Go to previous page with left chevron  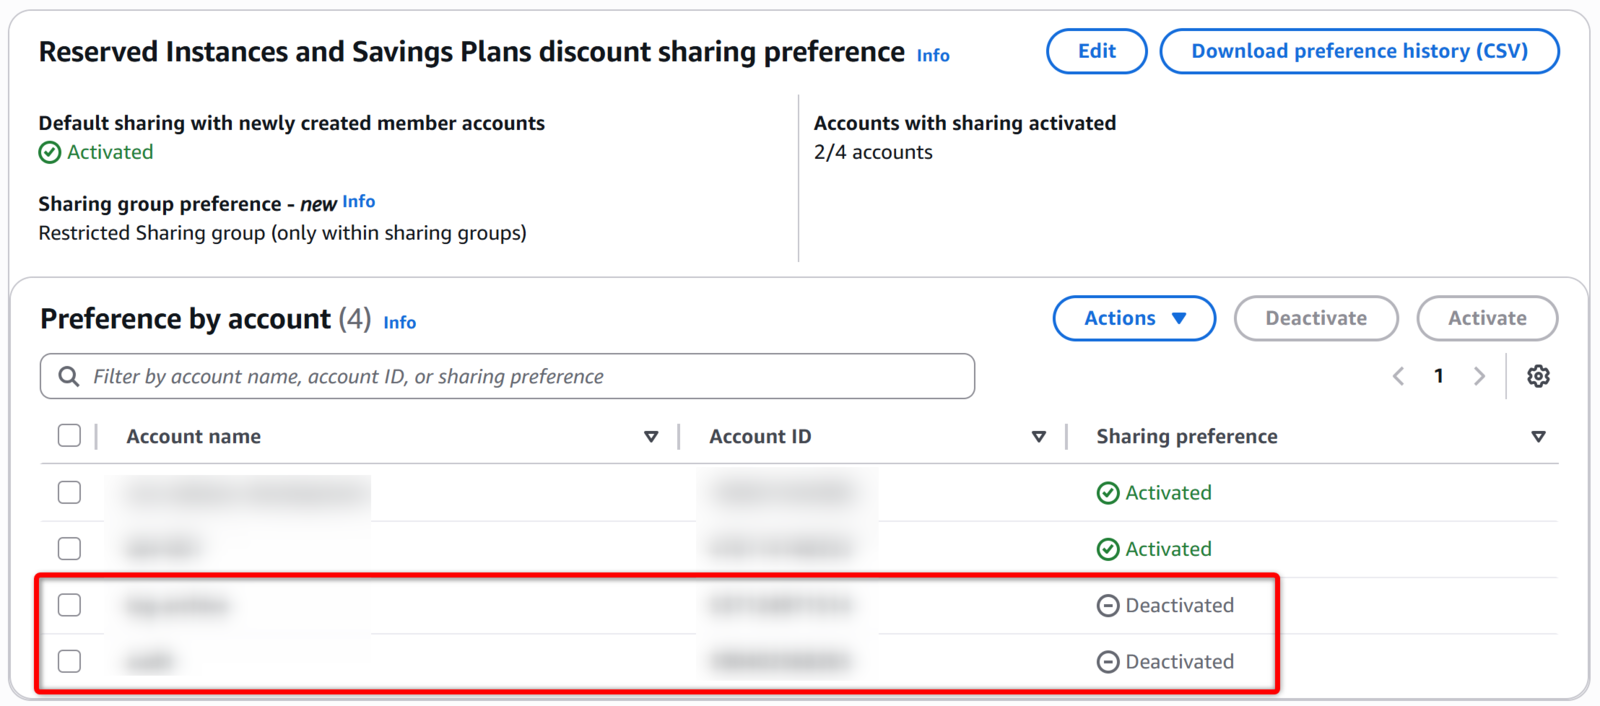(1398, 376)
